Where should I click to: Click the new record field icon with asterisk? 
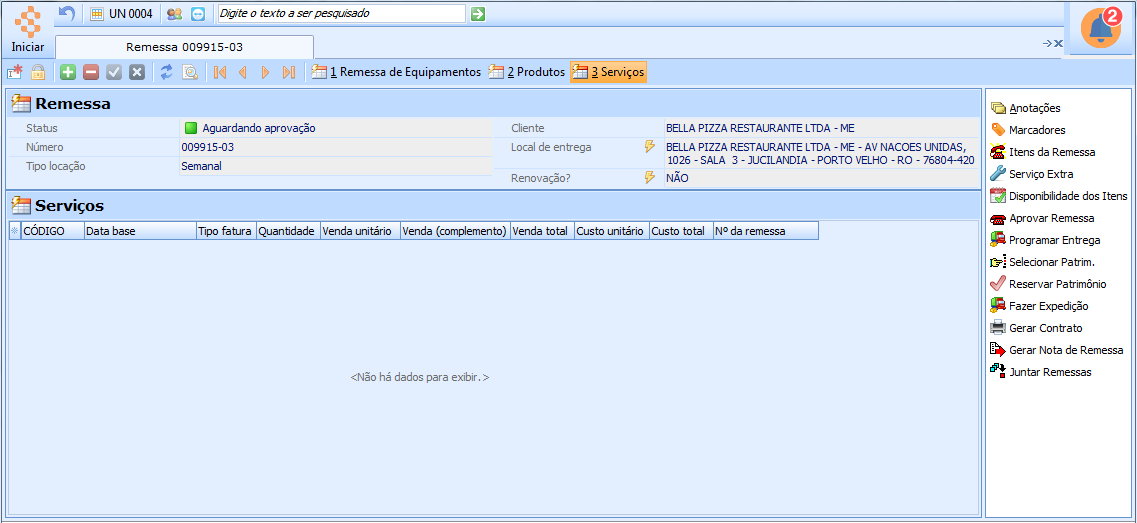[15, 72]
